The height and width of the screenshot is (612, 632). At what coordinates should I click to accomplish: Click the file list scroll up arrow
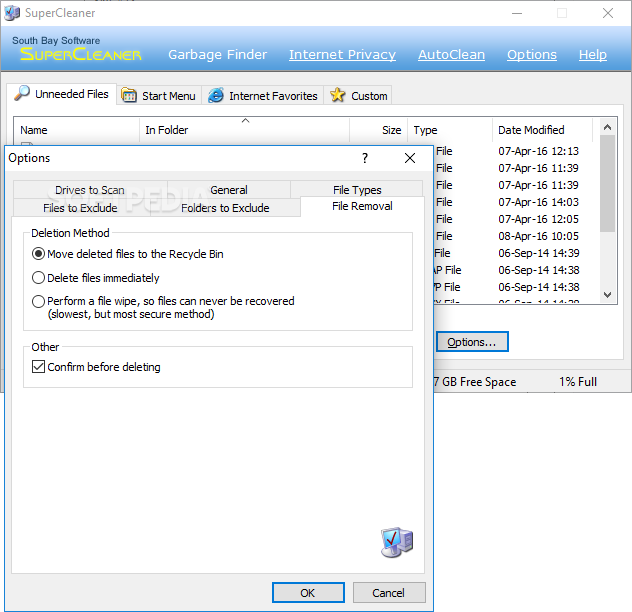pos(607,127)
